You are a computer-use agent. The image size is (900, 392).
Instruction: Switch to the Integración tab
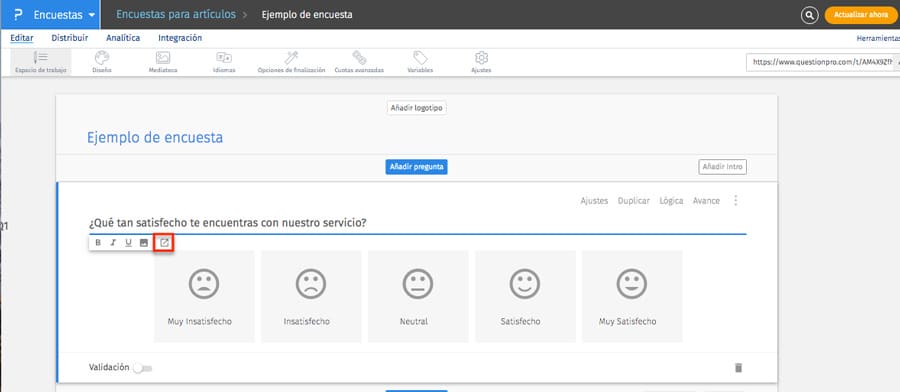[x=180, y=38]
